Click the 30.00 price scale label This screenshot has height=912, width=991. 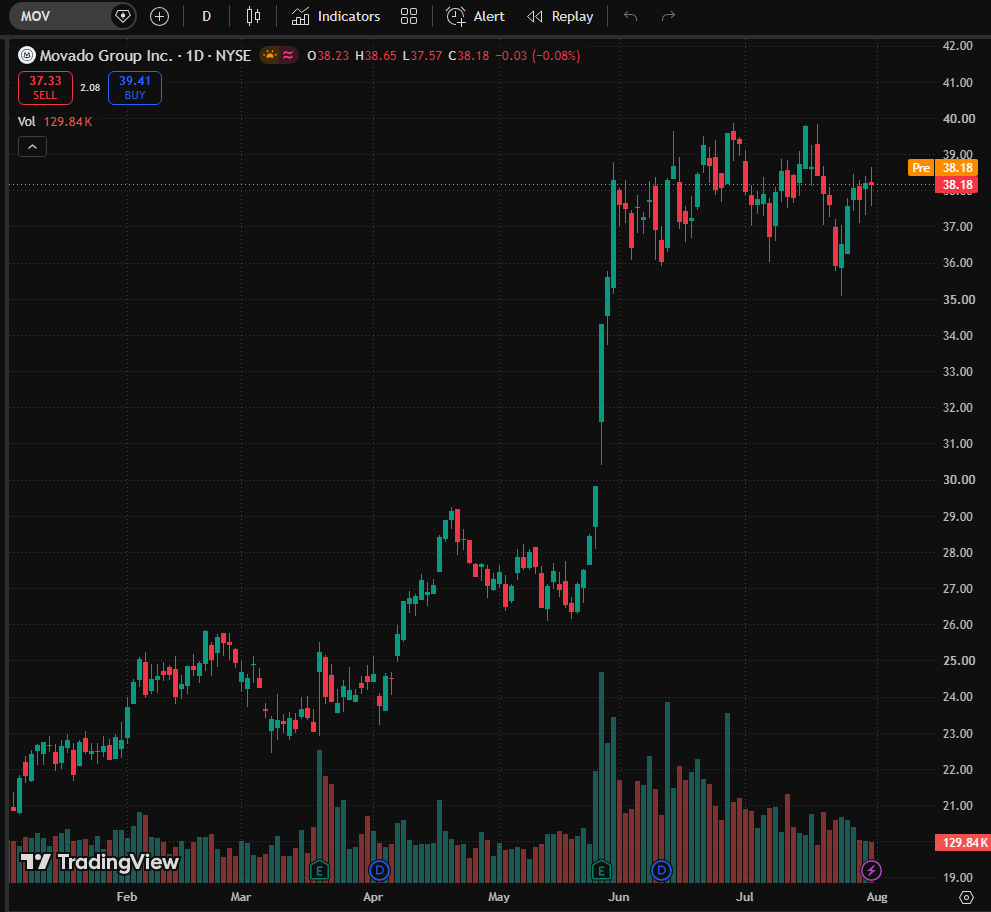[959, 480]
